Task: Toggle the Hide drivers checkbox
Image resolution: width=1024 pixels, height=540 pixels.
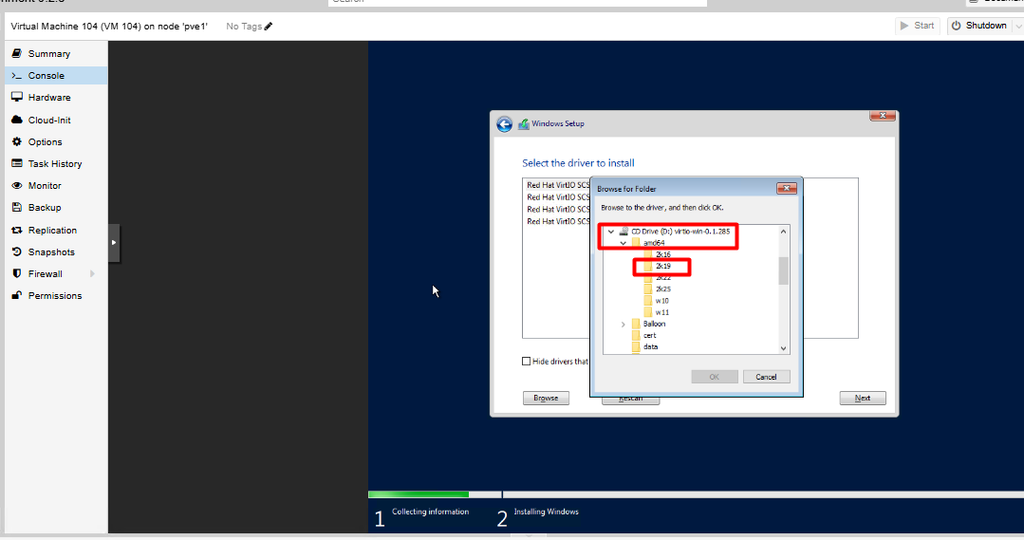Action: point(526,361)
